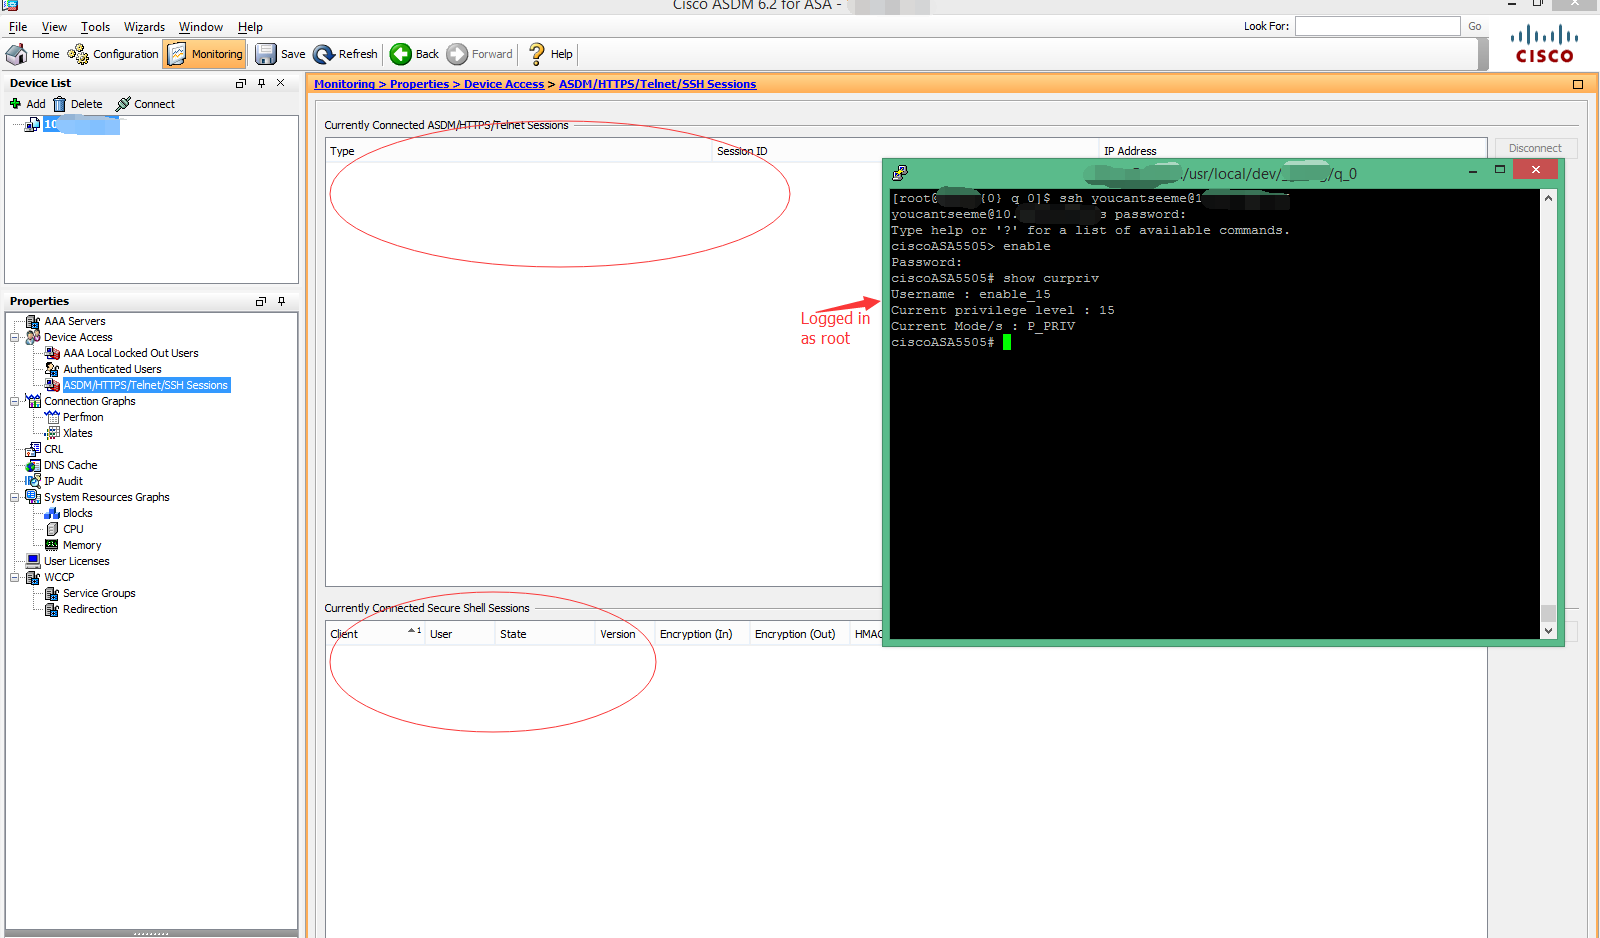Select Service Groups under WCCP

[x=99, y=593]
